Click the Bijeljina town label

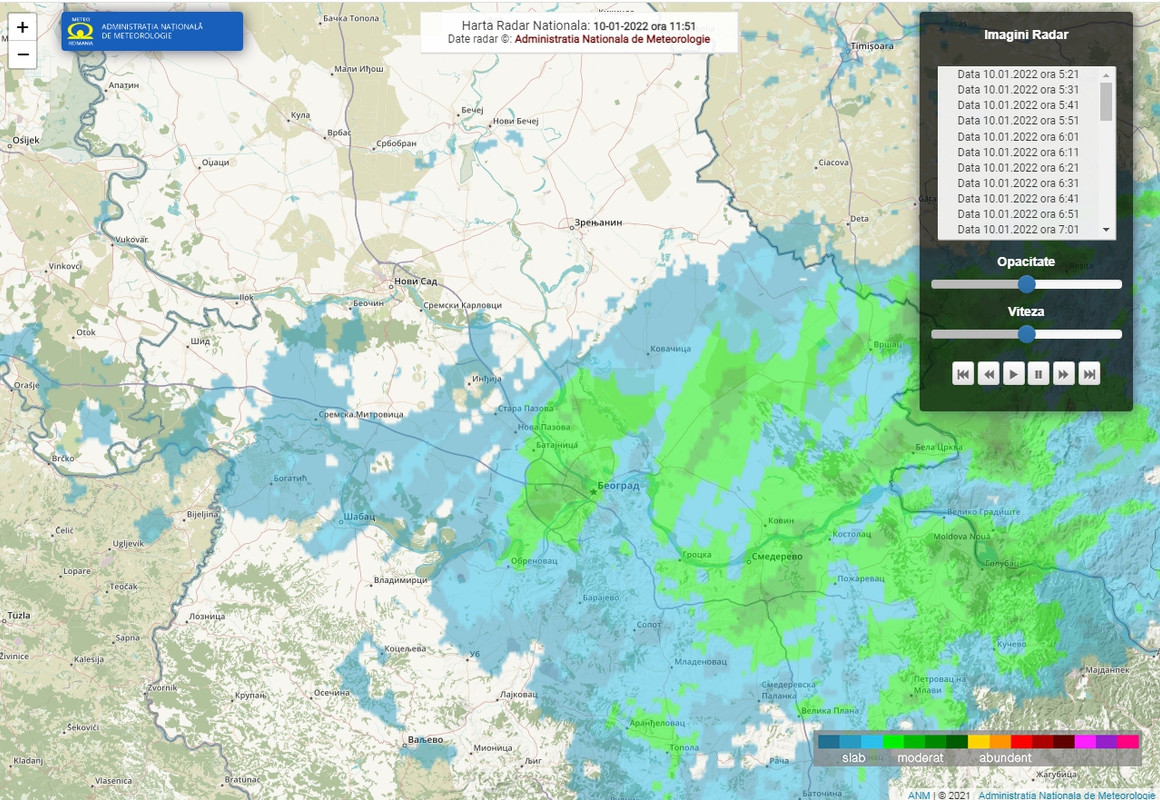click(203, 514)
